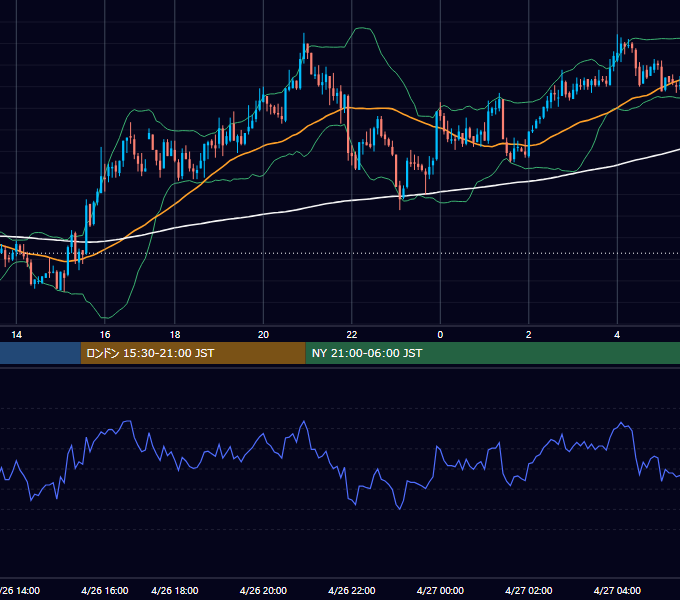Viewport: 680px width, 600px height.
Task: Click the blue session bar before London
Action: coord(40,353)
